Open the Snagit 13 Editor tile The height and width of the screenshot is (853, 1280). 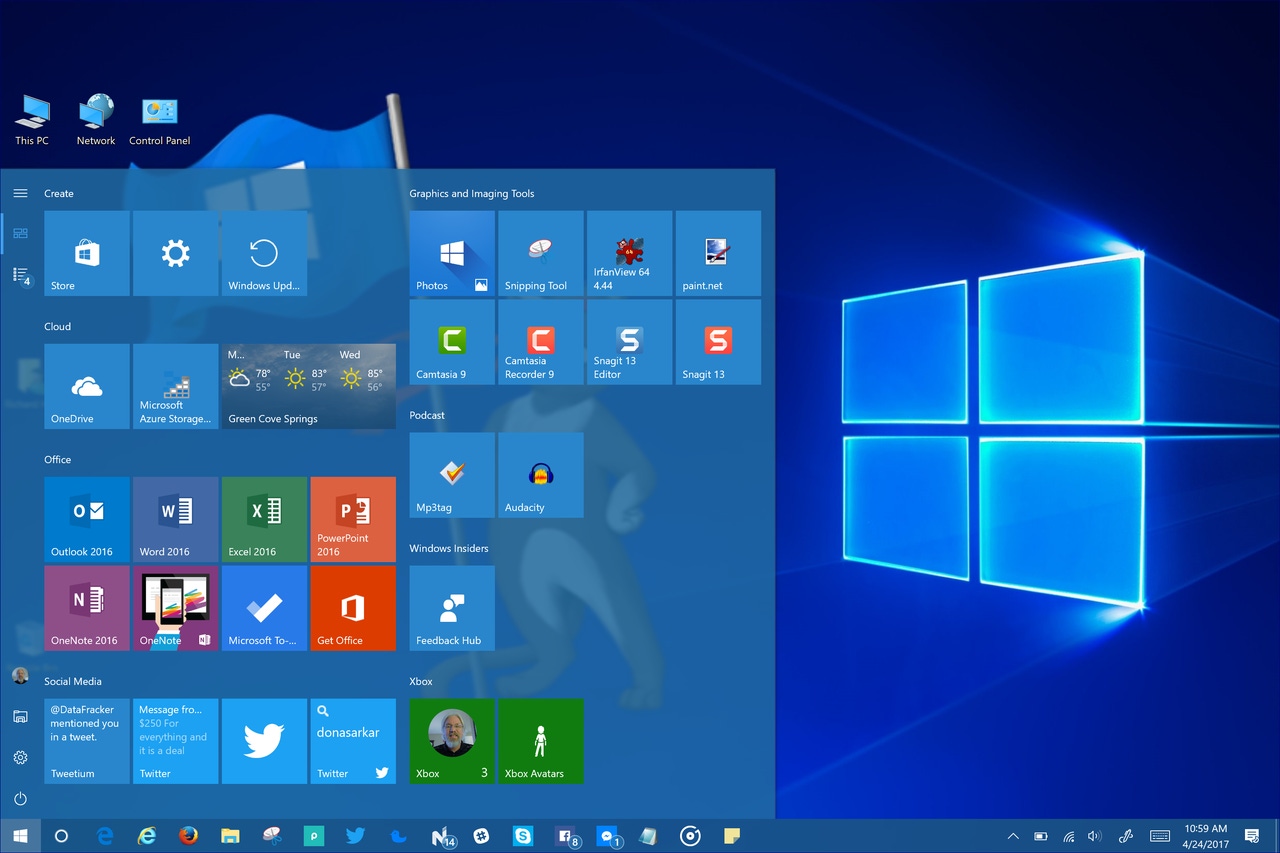coord(629,341)
